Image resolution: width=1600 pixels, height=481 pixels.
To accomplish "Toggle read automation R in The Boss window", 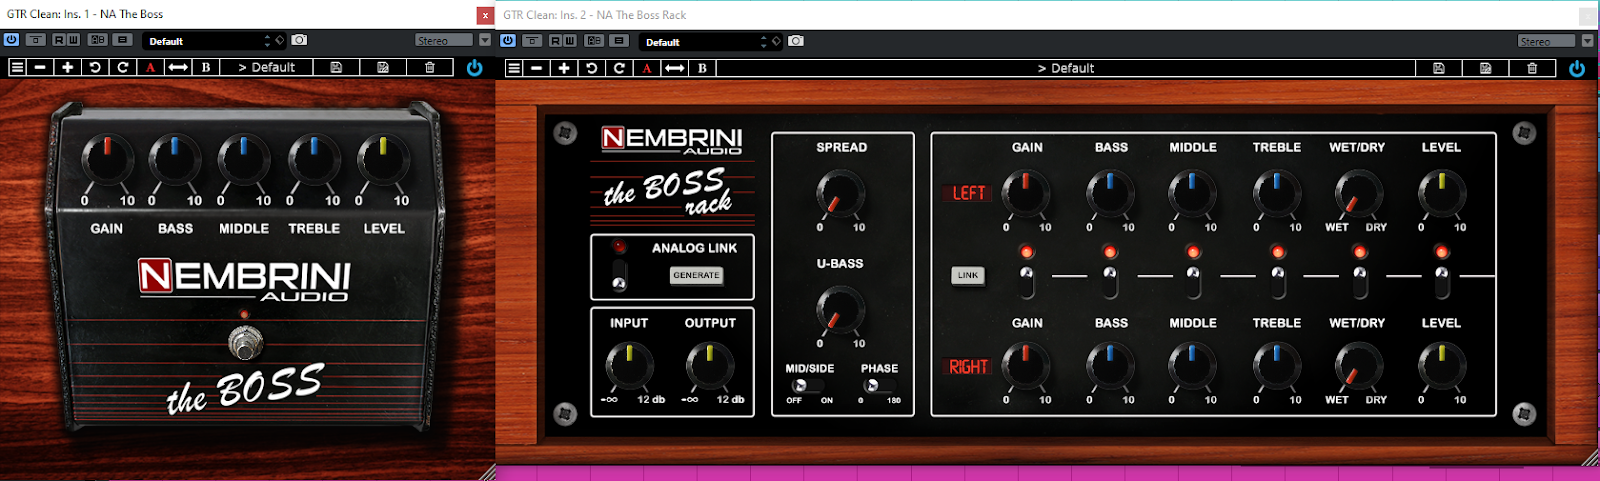I will point(59,40).
